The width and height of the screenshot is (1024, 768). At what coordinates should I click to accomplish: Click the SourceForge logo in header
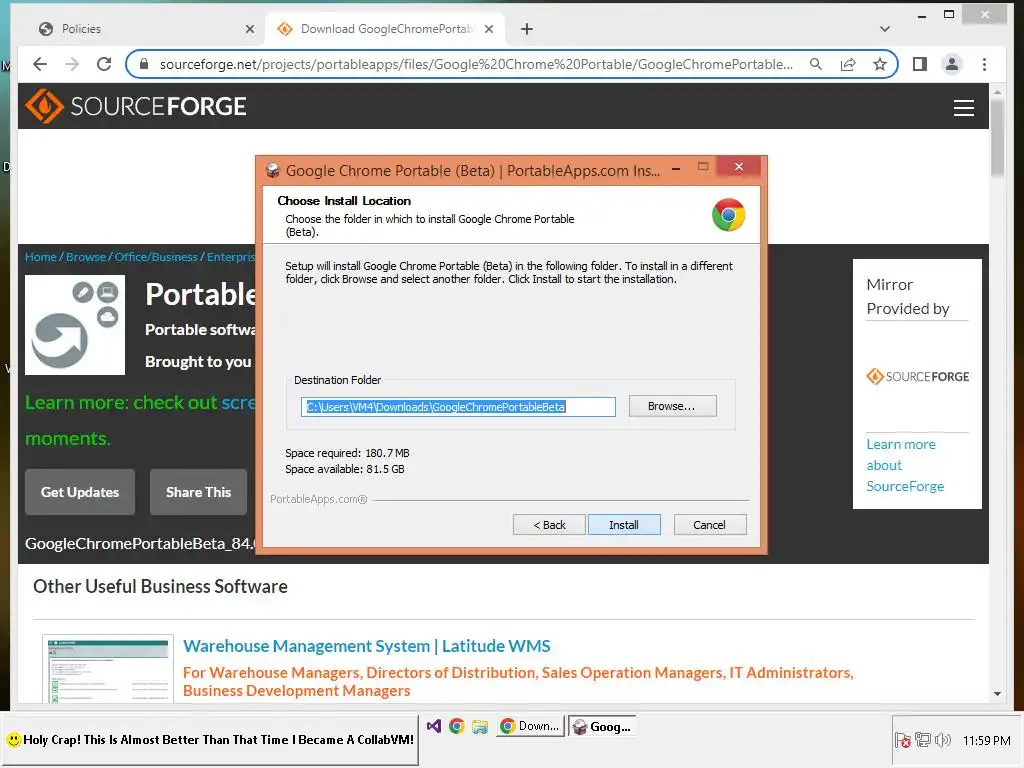pyautogui.click(x=136, y=106)
